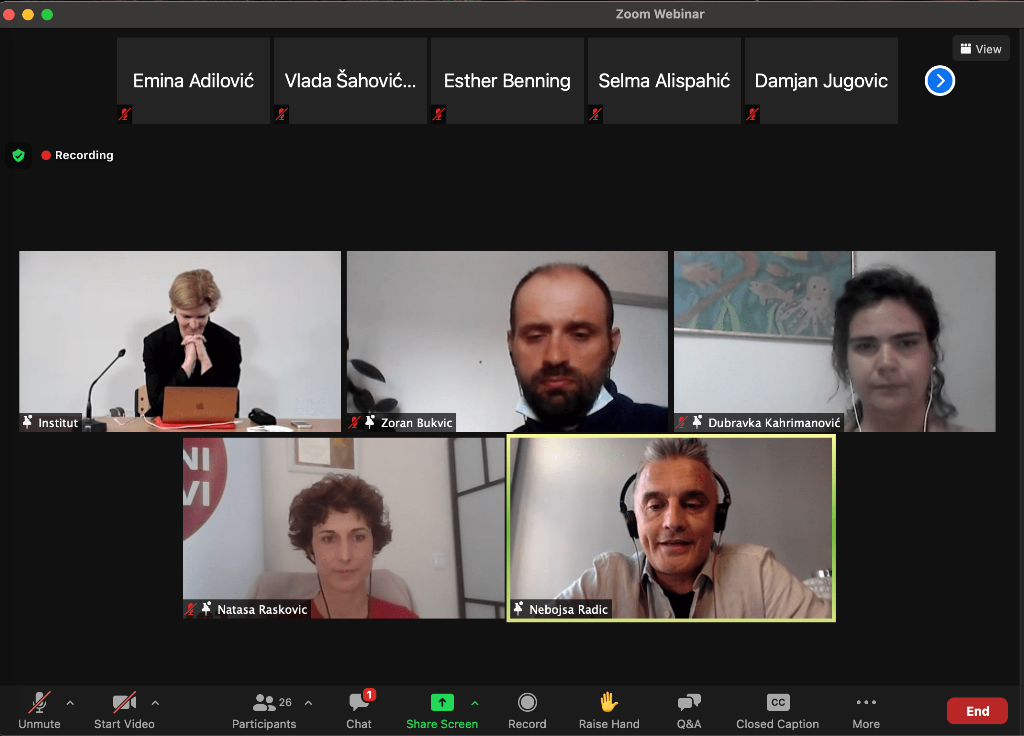Screen dimensions: 1024x736
Task: Select Esther Benning's participant tile
Action: (x=507, y=81)
